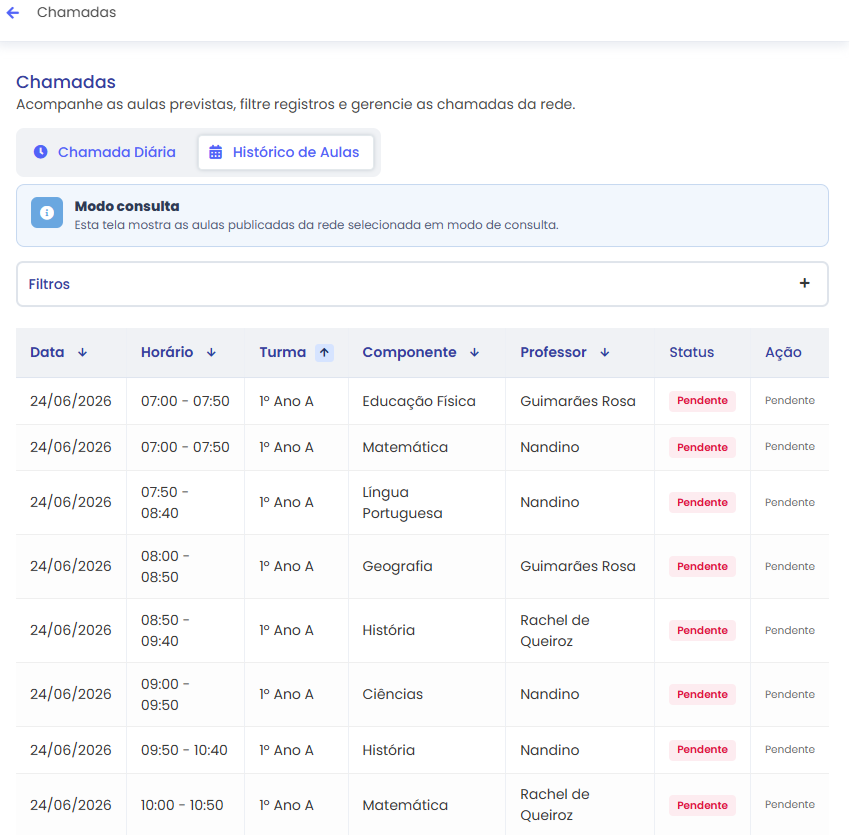Click Pendente status badge in 10:00 - 10:50 row
Image resolution: width=850 pixels, height=836 pixels.
(702, 806)
